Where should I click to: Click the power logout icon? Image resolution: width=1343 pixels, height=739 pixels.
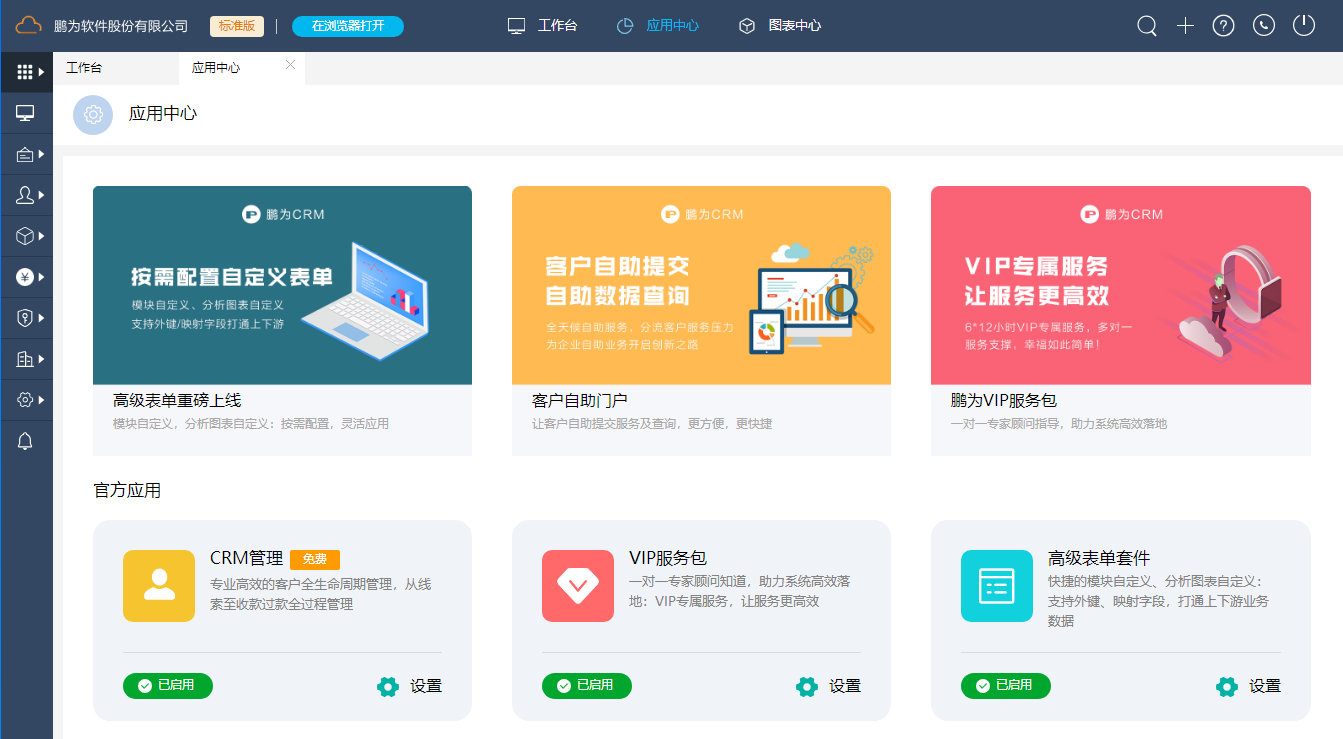1303,25
